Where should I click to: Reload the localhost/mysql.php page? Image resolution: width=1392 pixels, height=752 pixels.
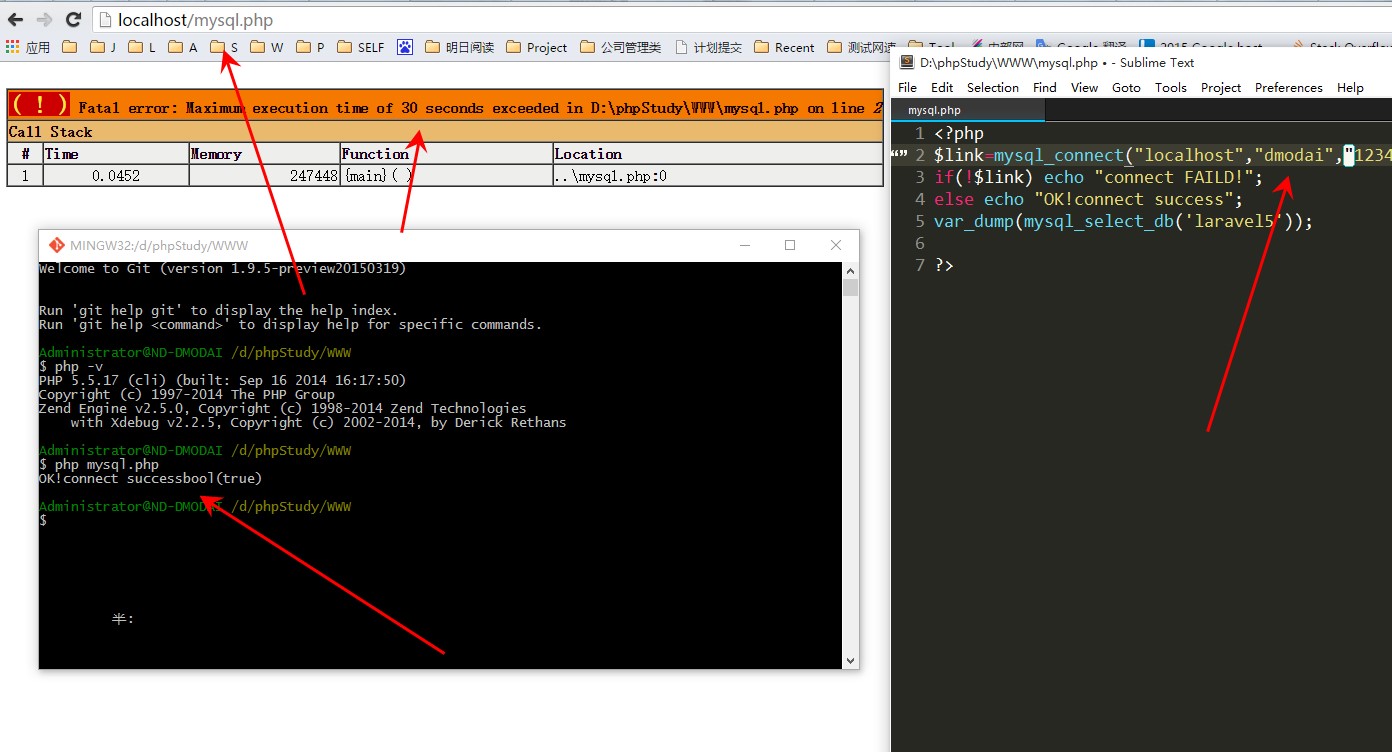73,19
